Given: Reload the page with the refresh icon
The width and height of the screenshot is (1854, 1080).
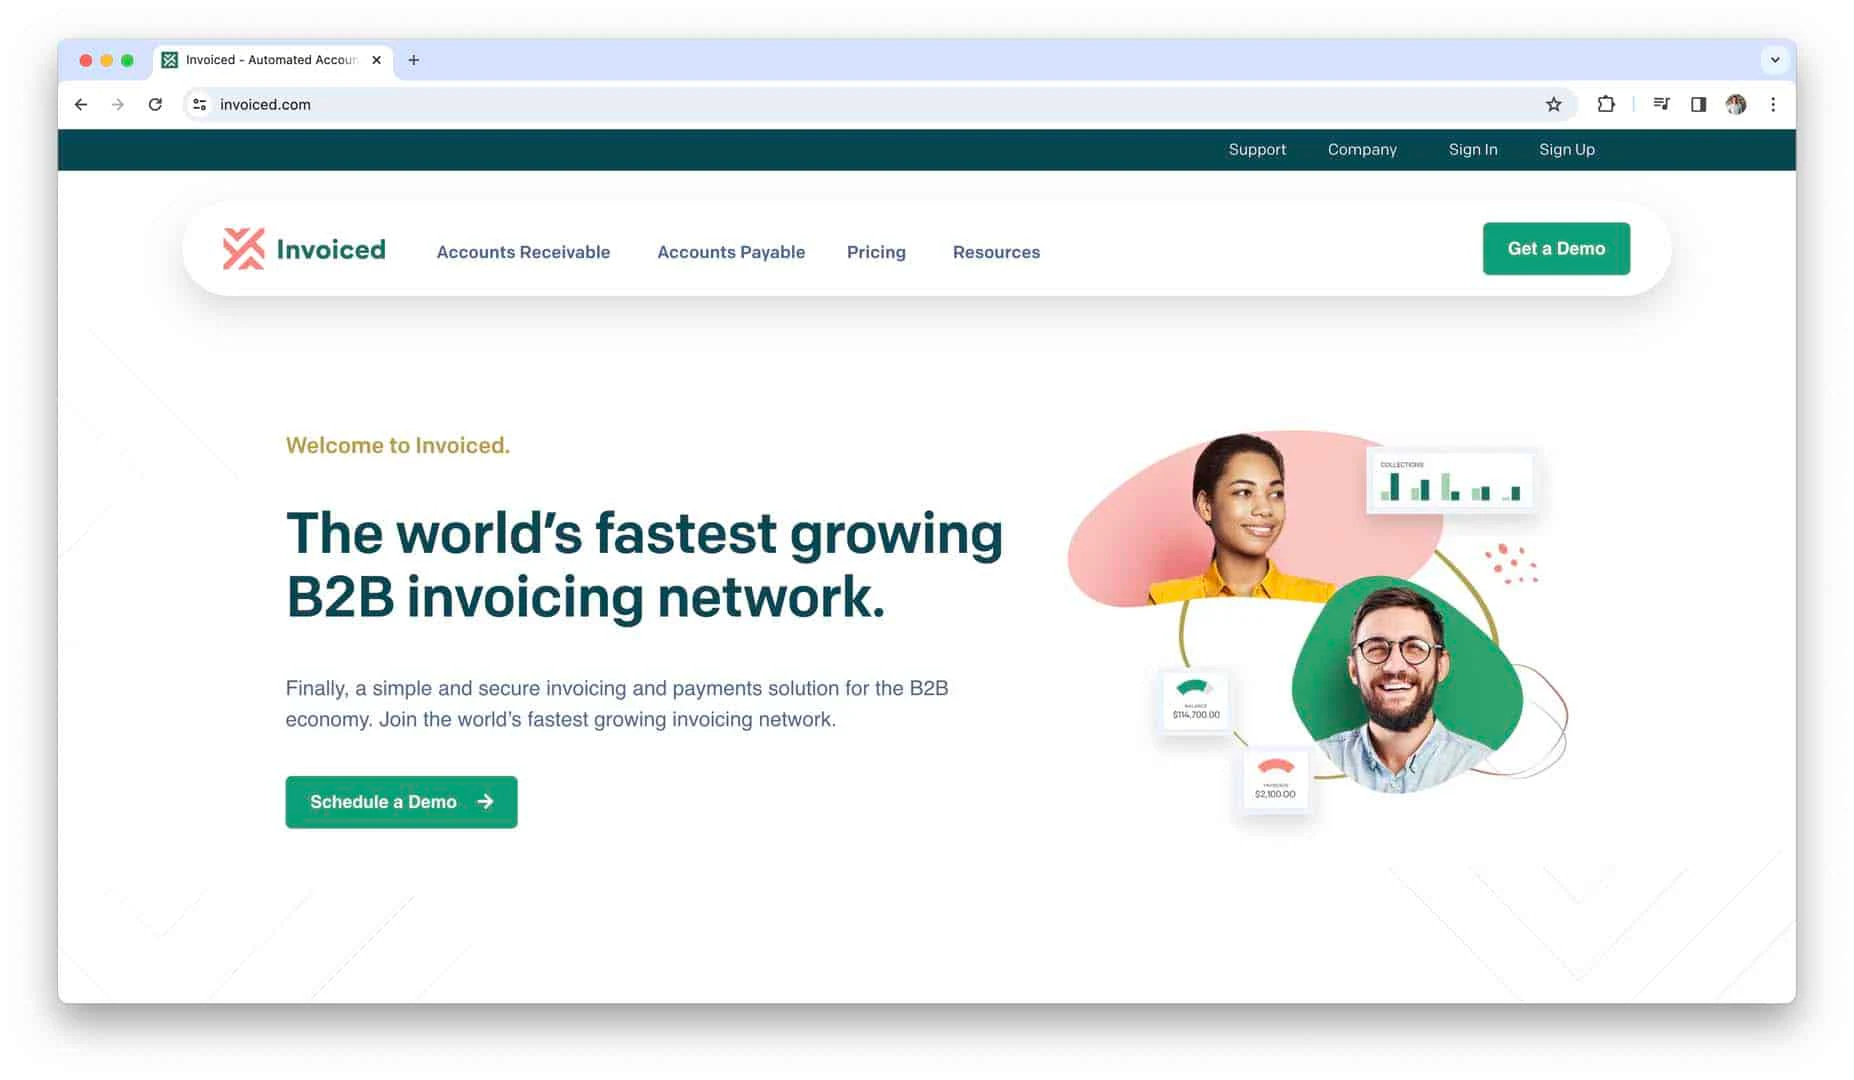Looking at the screenshot, I should [155, 104].
